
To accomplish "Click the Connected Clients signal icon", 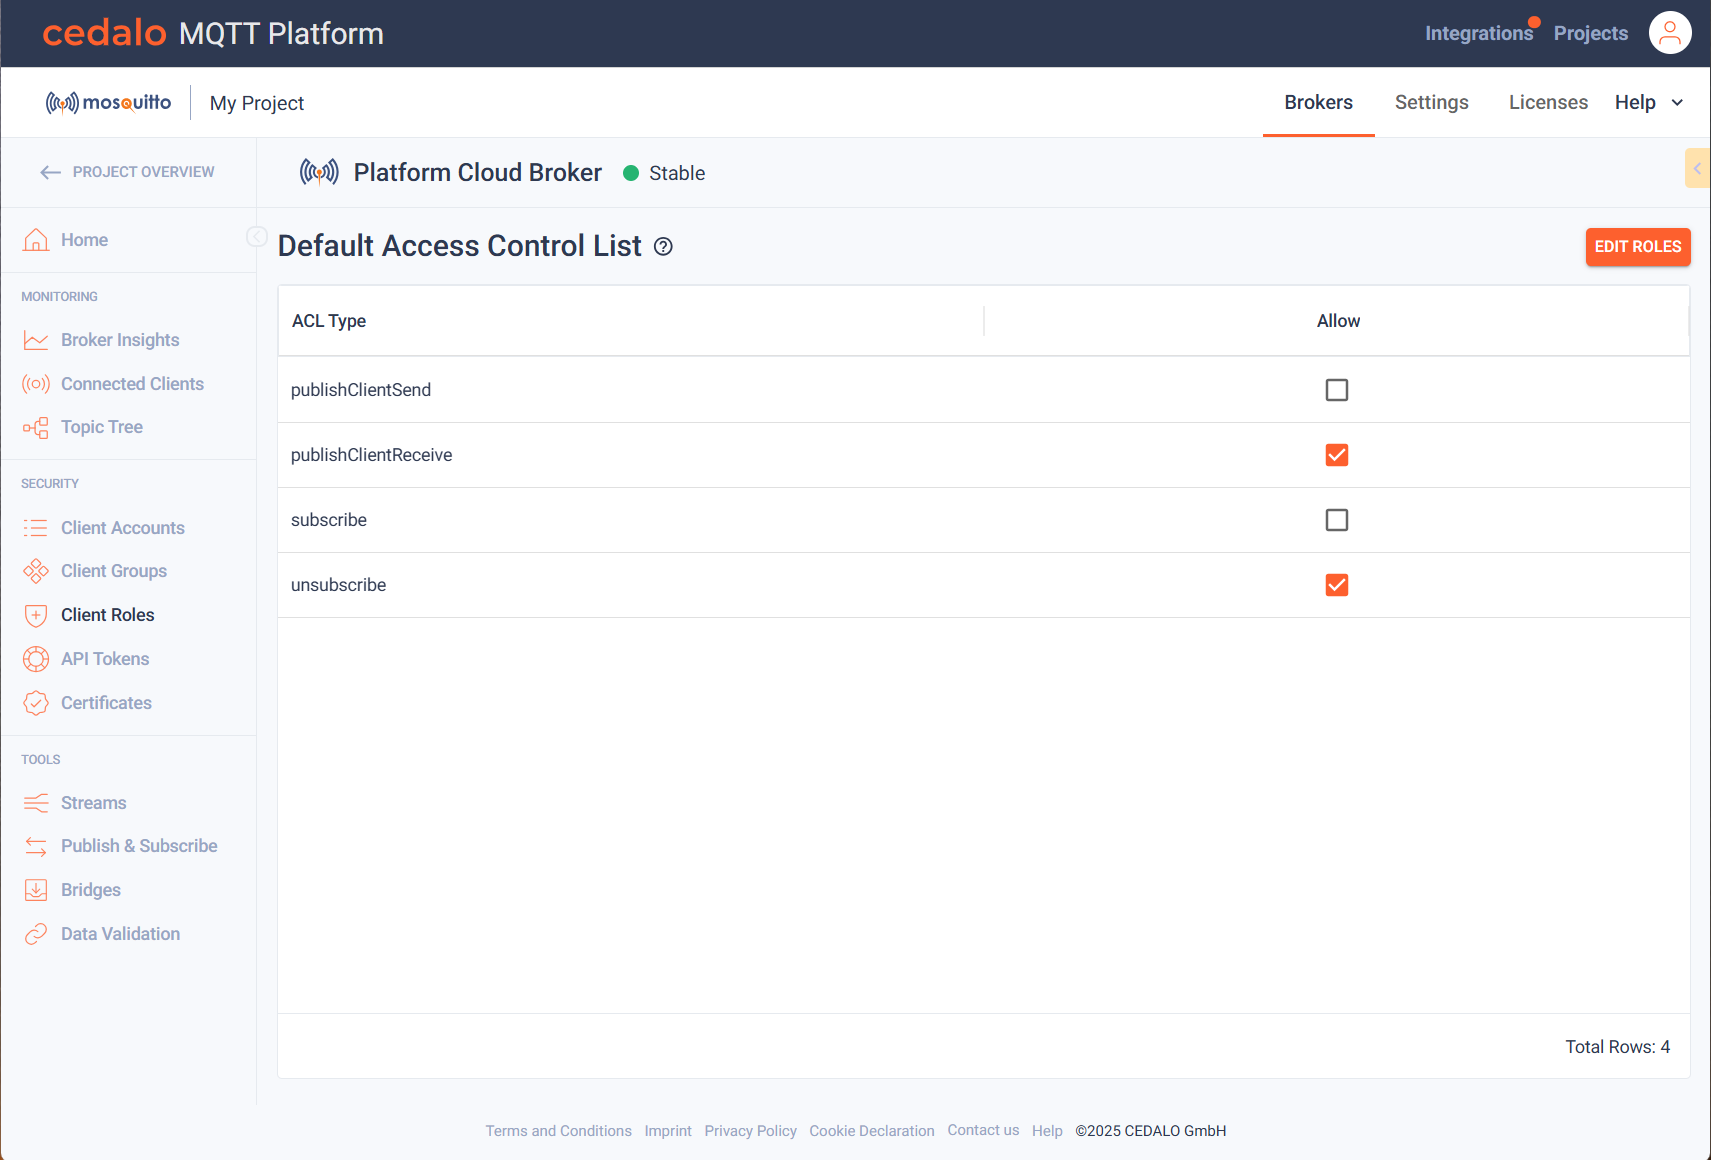I will pyautogui.click(x=36, y=384).
